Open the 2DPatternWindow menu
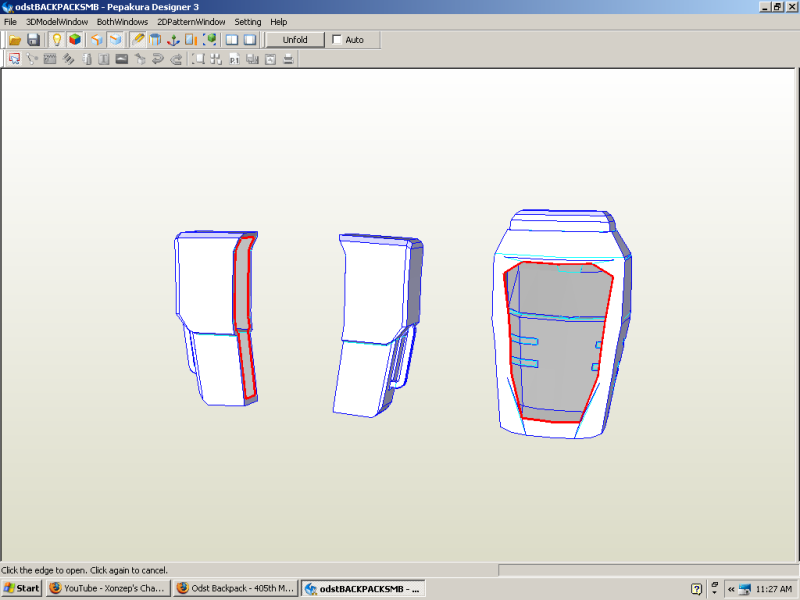Image resolution: width=800 pixels, height=600 pixels. tap(191, 21)
